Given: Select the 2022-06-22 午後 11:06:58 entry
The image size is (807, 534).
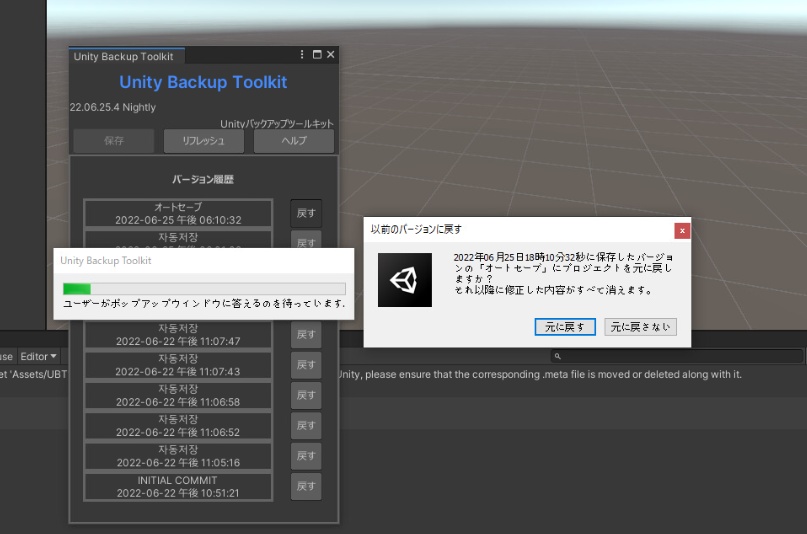Looking at the screenshot, I should coord(178,395).
